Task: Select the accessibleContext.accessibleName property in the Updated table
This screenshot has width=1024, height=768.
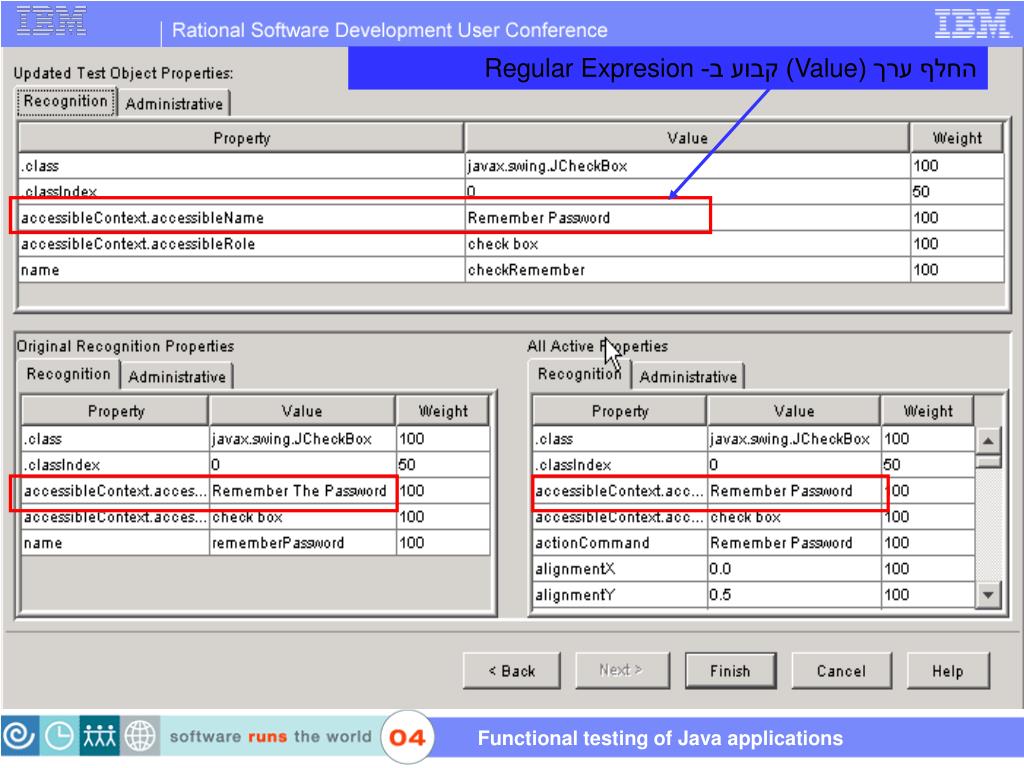Action: click(x=242, y=218)
